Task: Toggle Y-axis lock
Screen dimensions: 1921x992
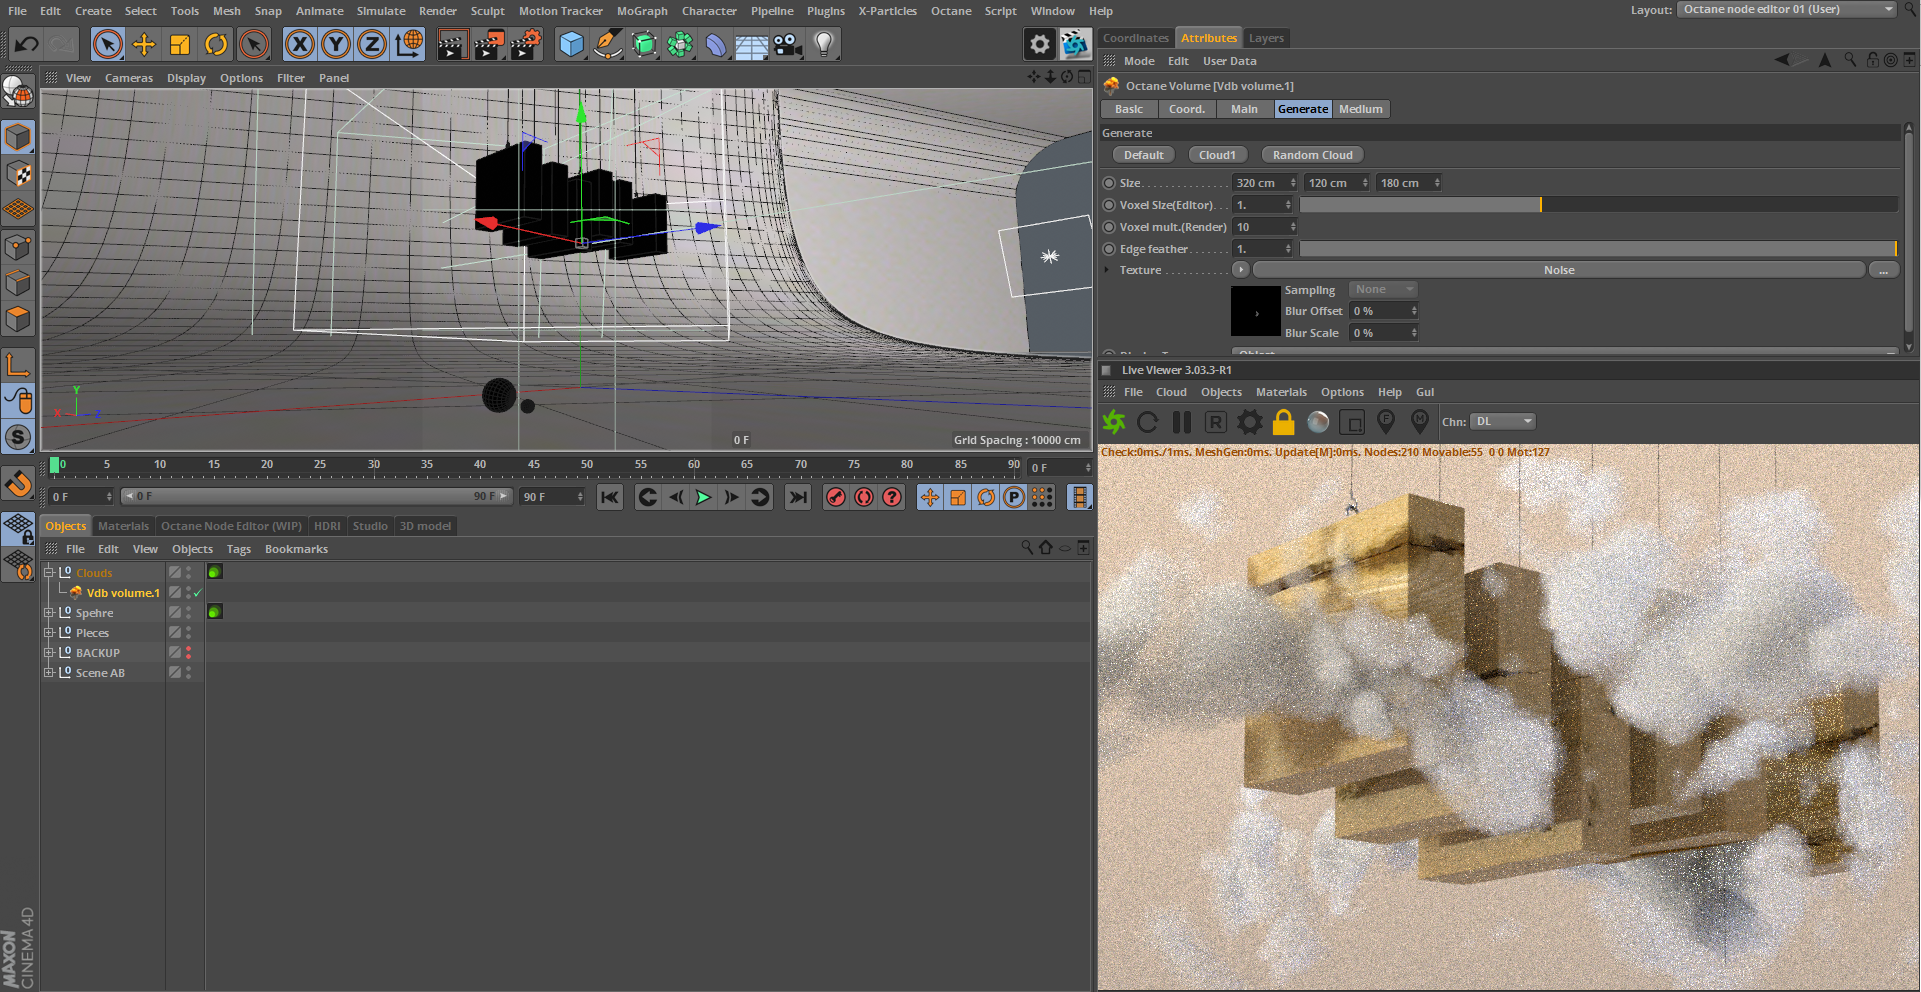Action: (336, 44)
